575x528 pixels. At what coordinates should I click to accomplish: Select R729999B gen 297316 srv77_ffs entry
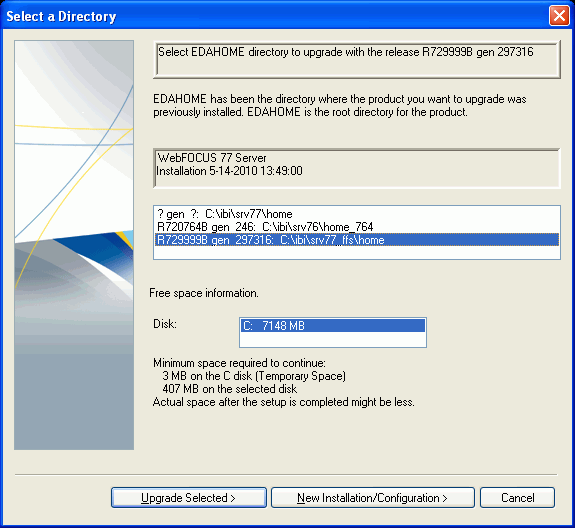click(x=356, y=240)
